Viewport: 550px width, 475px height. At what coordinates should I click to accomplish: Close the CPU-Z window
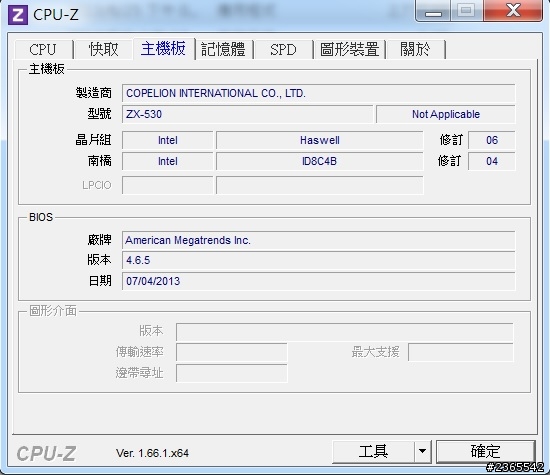tap(513, 11)
